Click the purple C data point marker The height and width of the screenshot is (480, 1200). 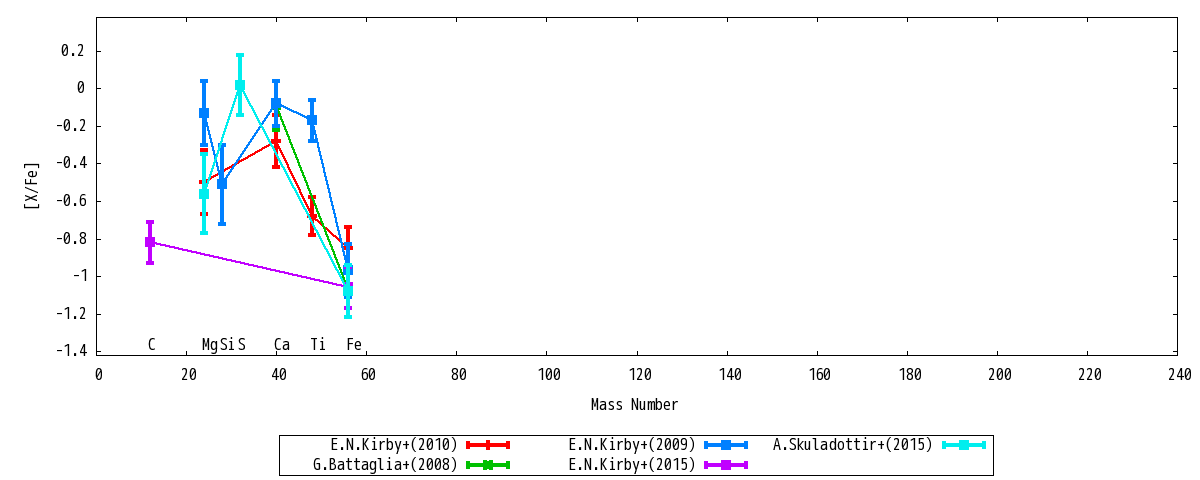click(x=150, y=242)
